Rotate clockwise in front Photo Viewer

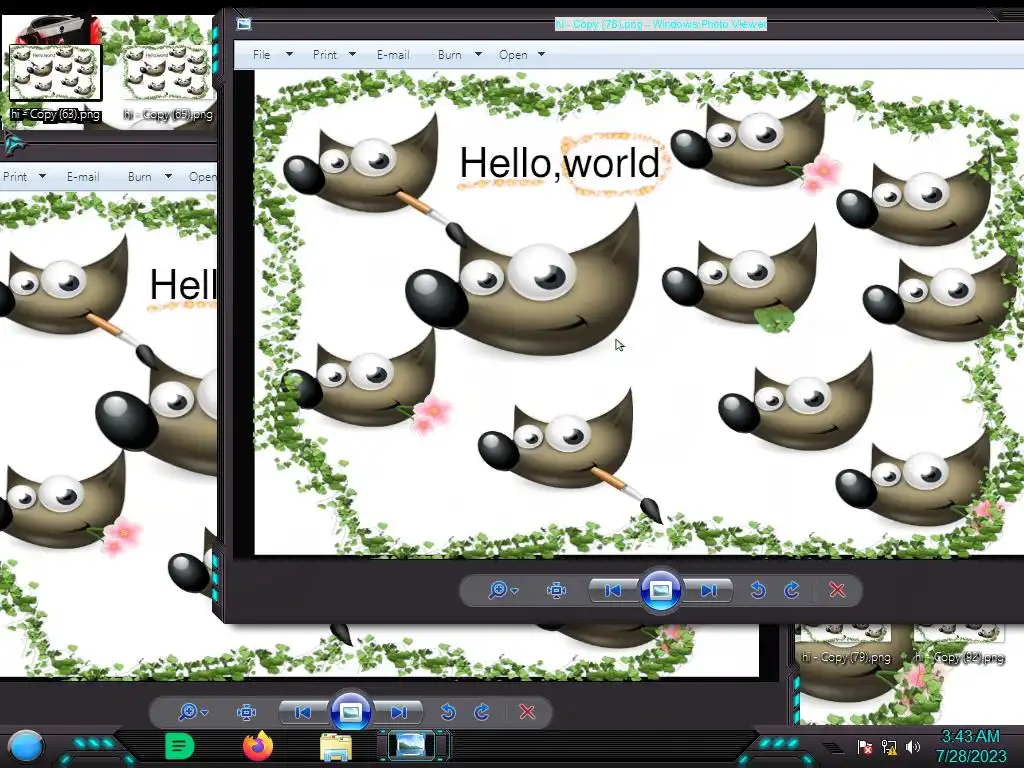792,590
